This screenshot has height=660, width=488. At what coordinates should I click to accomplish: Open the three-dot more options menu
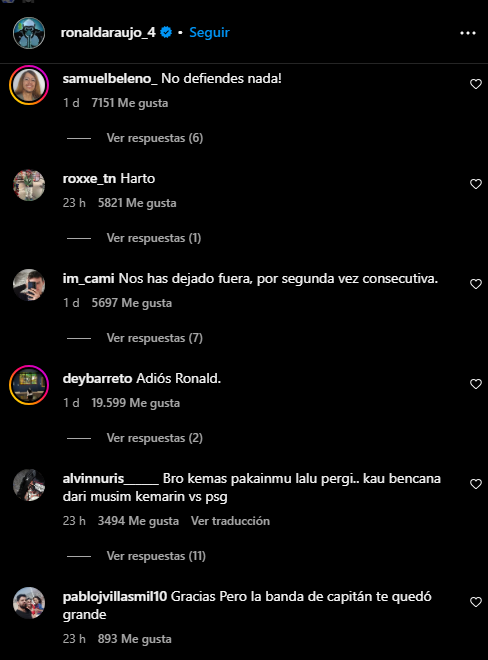[x=468, y=33]
